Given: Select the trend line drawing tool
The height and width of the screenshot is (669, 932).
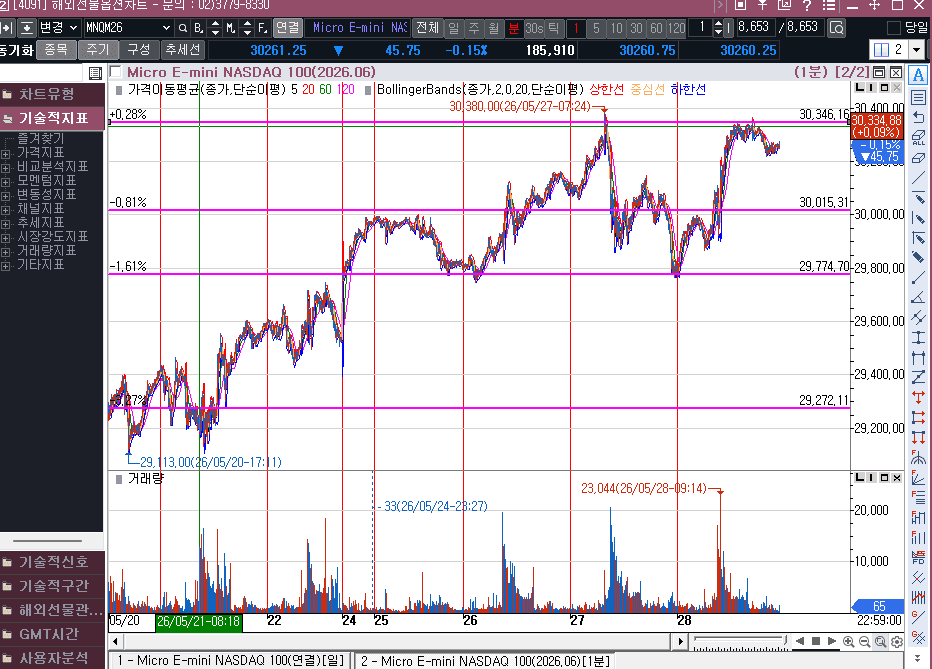Looking at the screenshot, I should click(x=918, y=177).
